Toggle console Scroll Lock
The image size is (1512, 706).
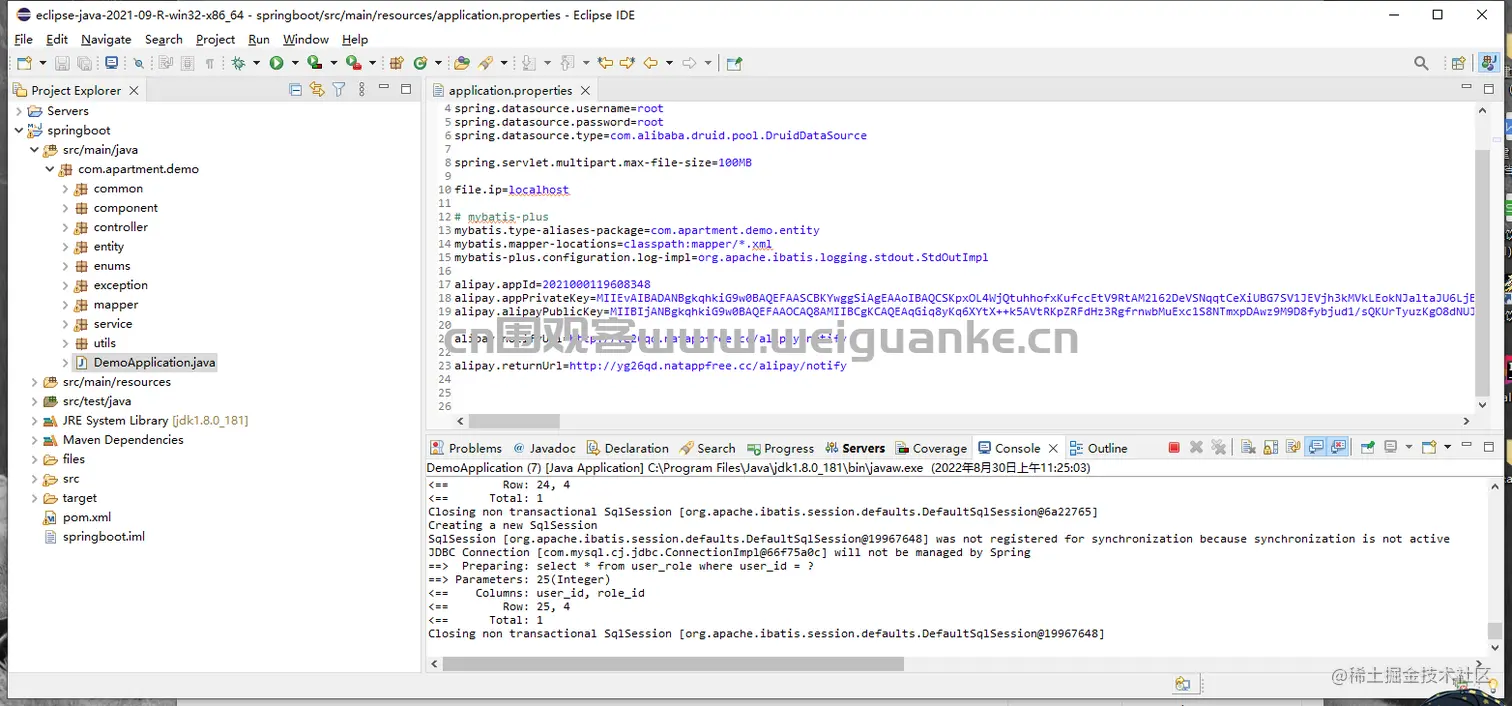coord(1271,448)
